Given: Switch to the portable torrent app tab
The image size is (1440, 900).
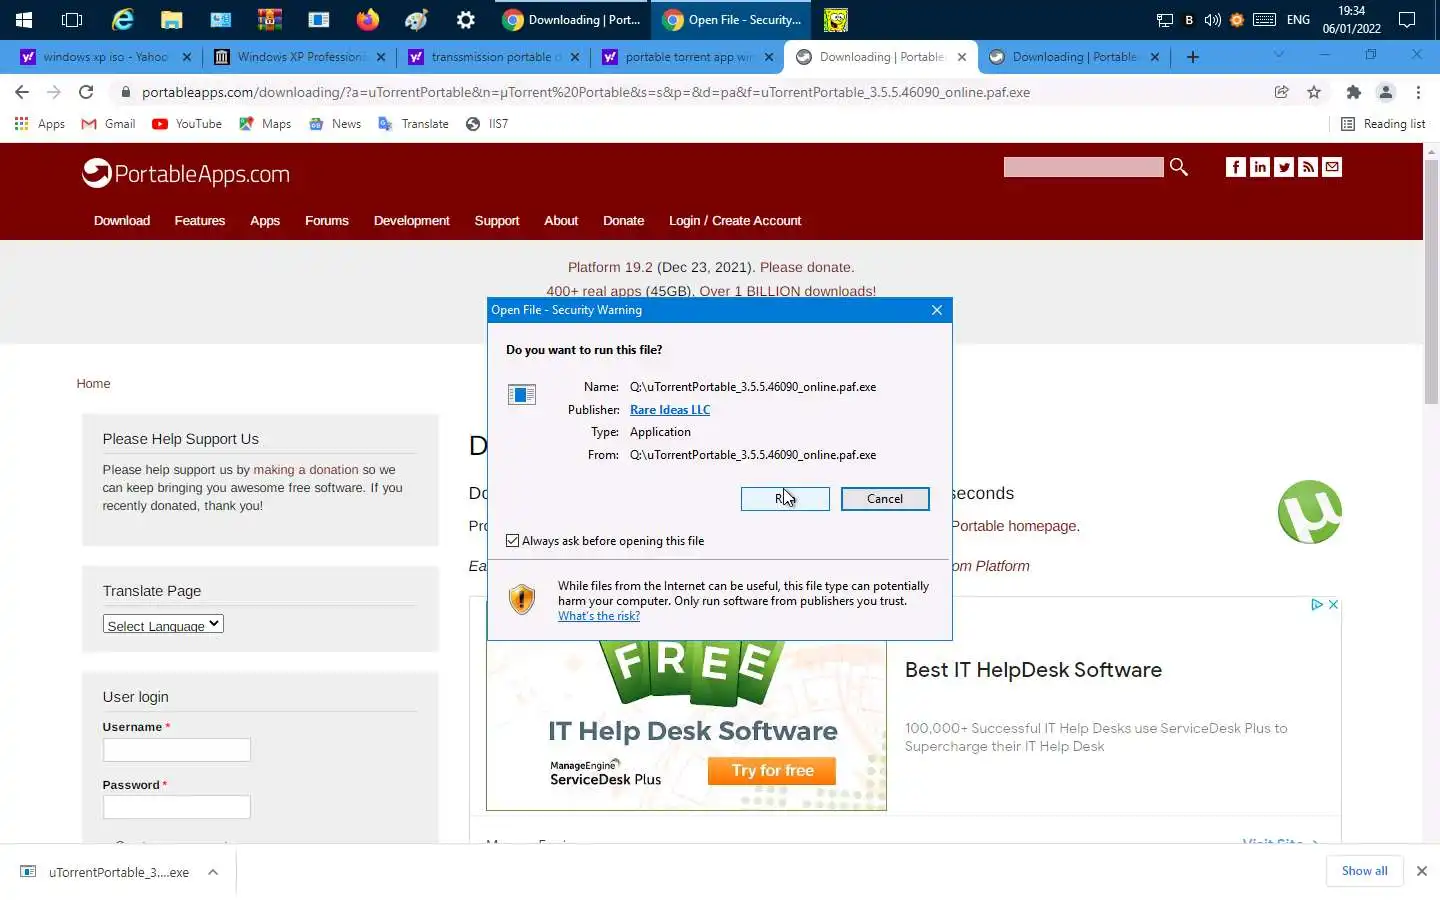Looking at the screenshot, I should [688, 57].
